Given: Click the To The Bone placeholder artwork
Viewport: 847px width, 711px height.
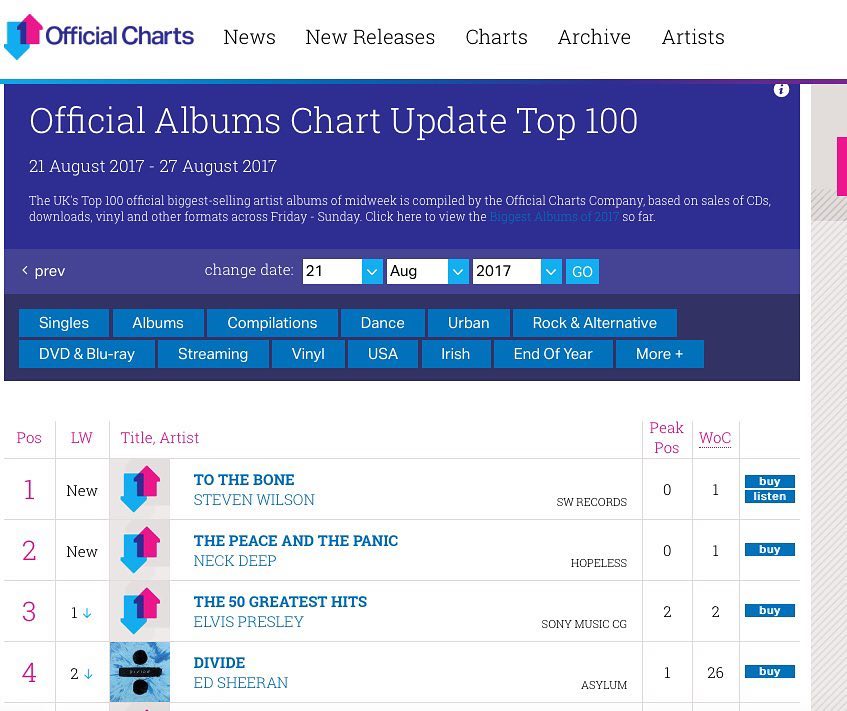Looking at the screenshot, I should [140, 489].
